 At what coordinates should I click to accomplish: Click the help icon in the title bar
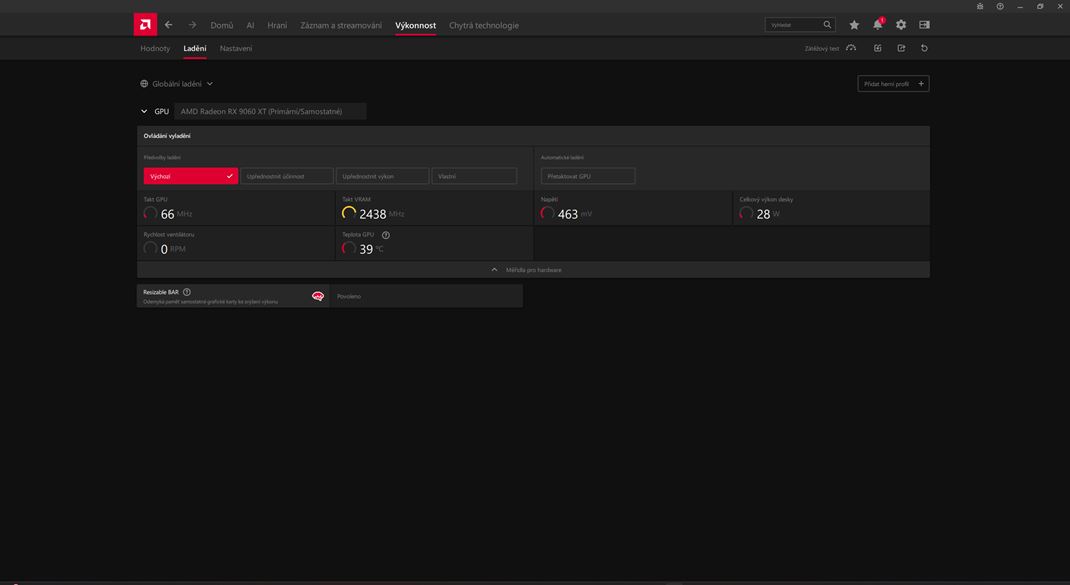(1000, 6)
